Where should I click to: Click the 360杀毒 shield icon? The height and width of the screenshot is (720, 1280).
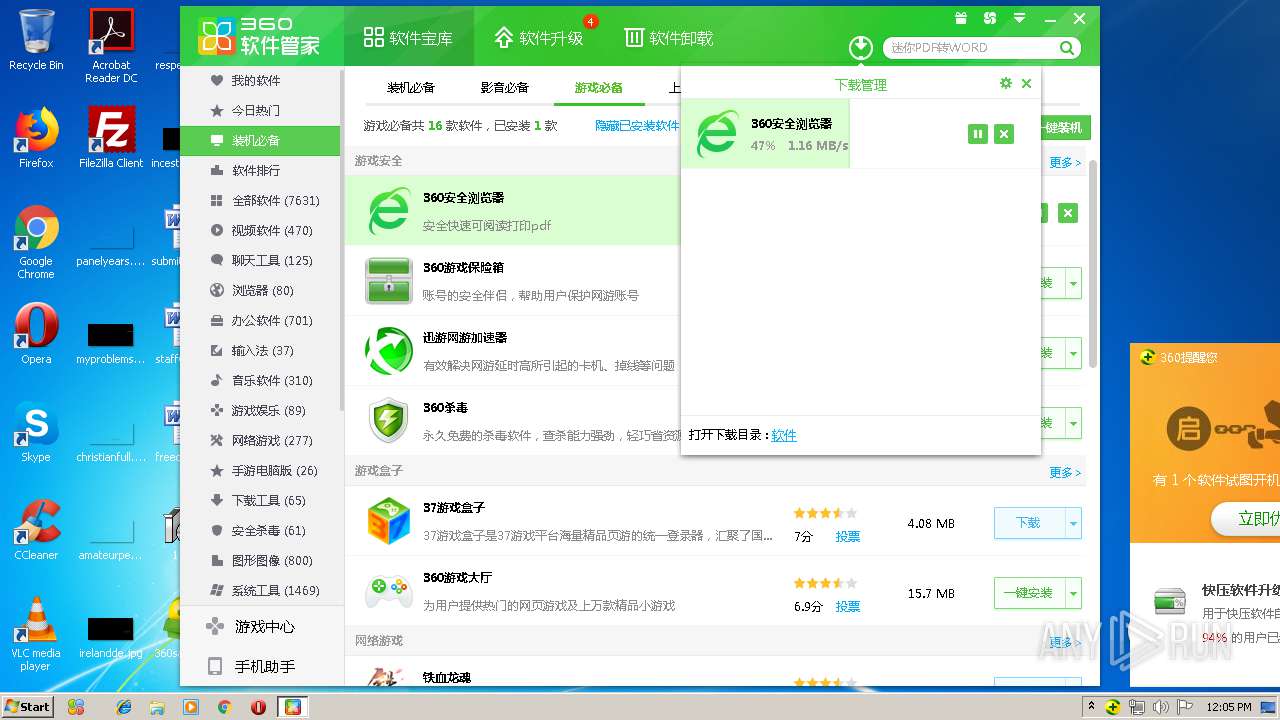[x=388, y=421]
